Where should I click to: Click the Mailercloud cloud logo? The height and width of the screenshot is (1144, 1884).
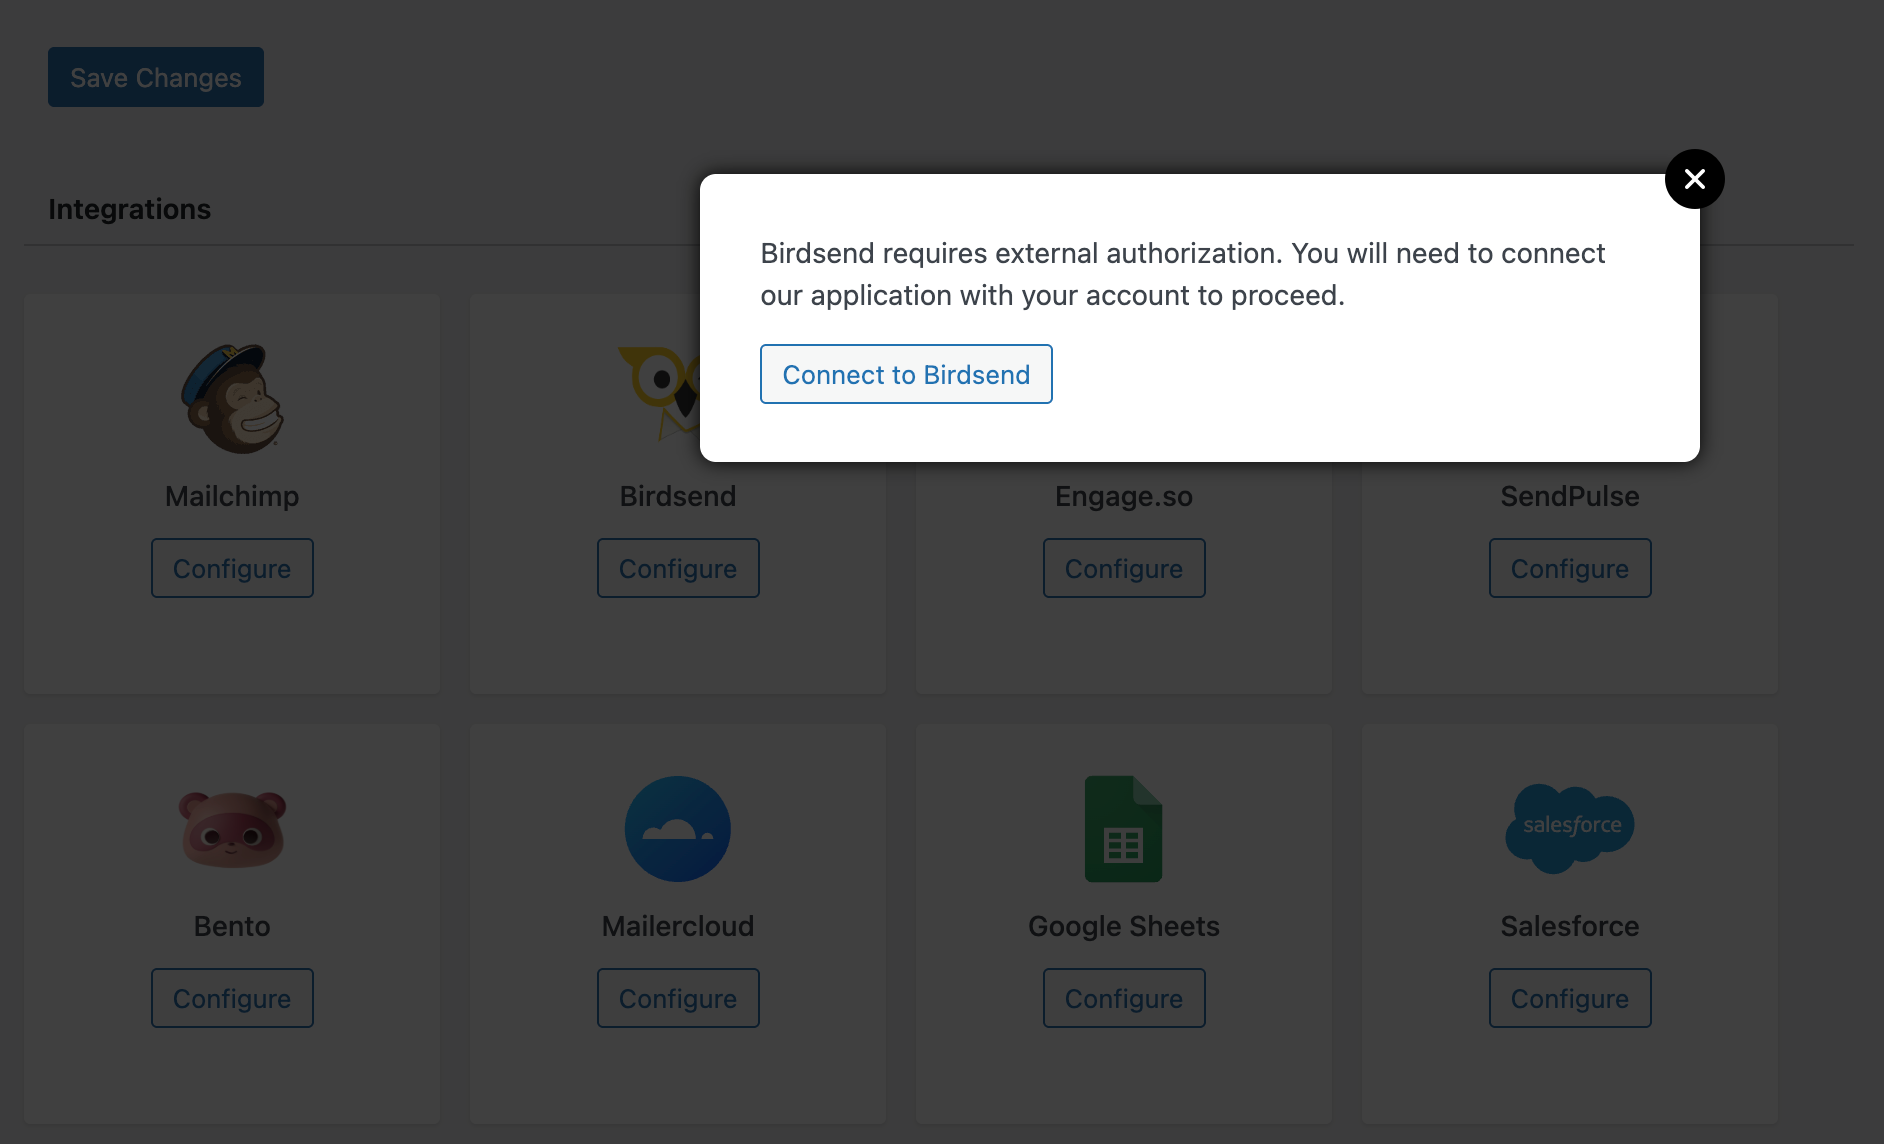(678, 829)
